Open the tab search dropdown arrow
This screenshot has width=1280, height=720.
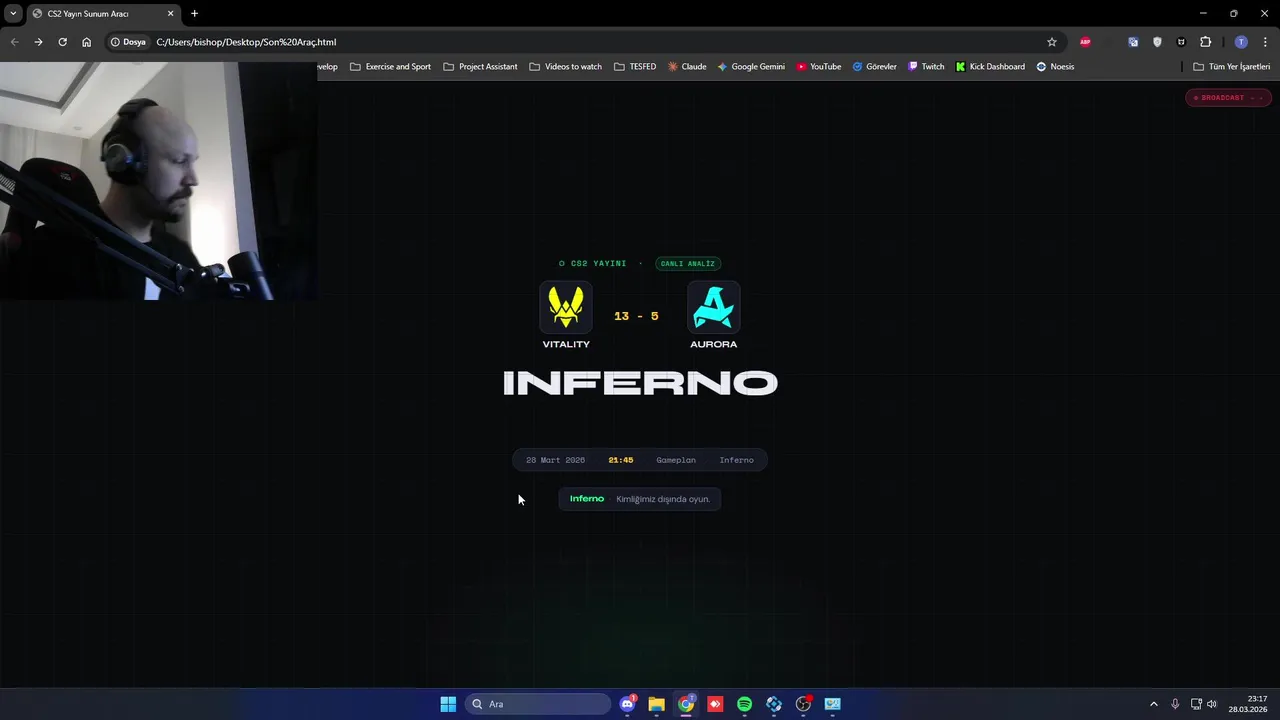click(13, 13)
